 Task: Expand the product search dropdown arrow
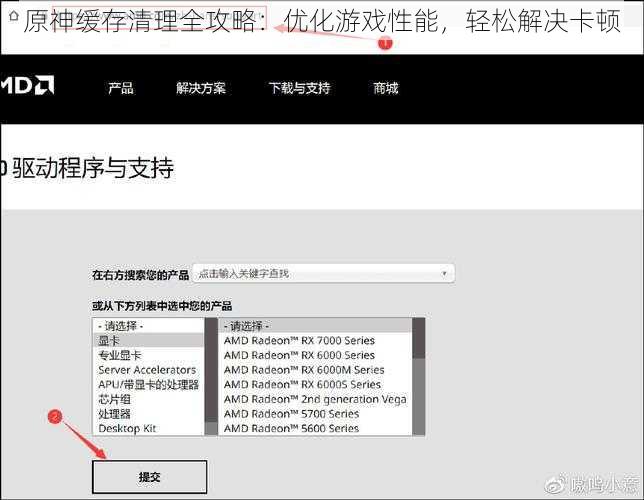point(444,274)
